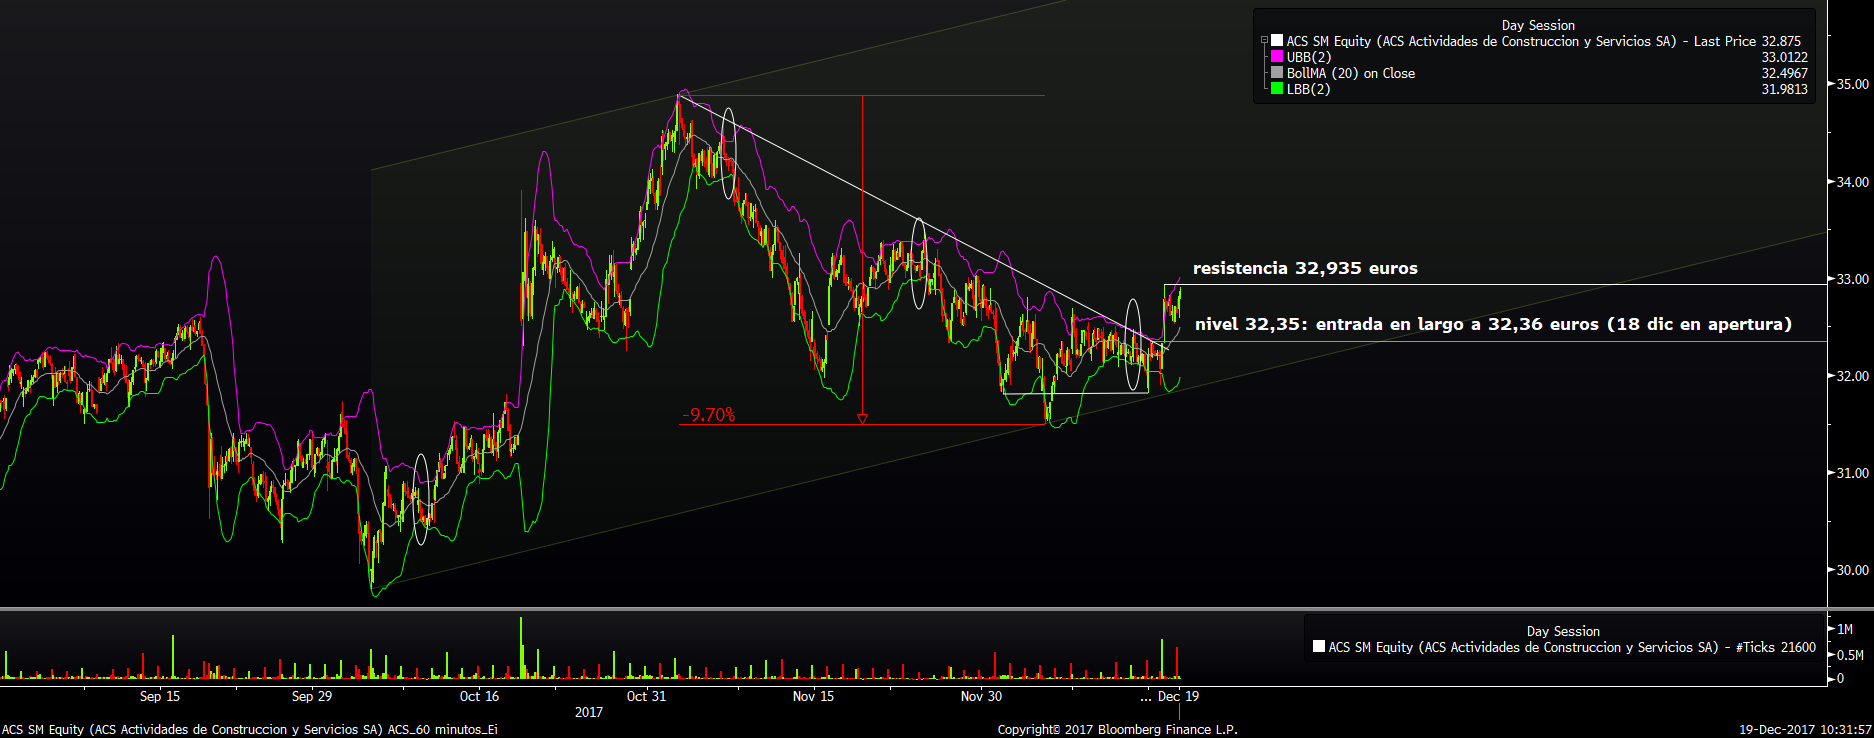Click the ACS SM Equity #Ticks 21600 legend row
The width and height of the screenshot is (1874, 738).
pyautogui.click(x=1564, y=647)
